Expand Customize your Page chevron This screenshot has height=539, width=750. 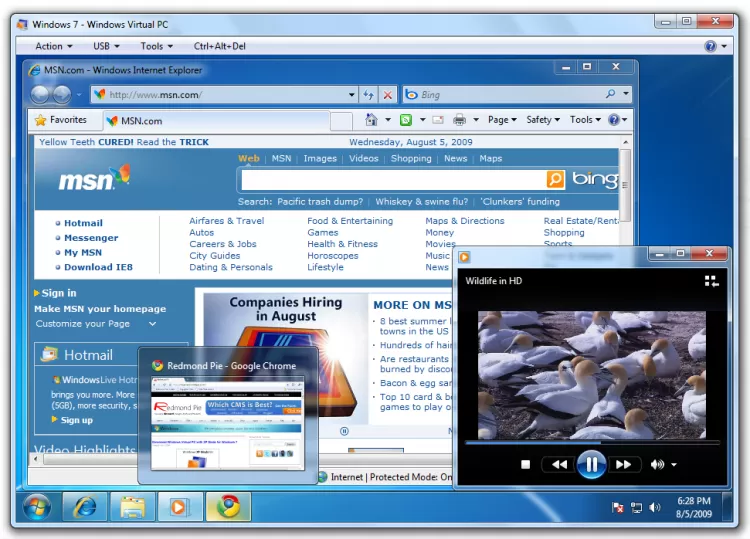coord(152,324)
